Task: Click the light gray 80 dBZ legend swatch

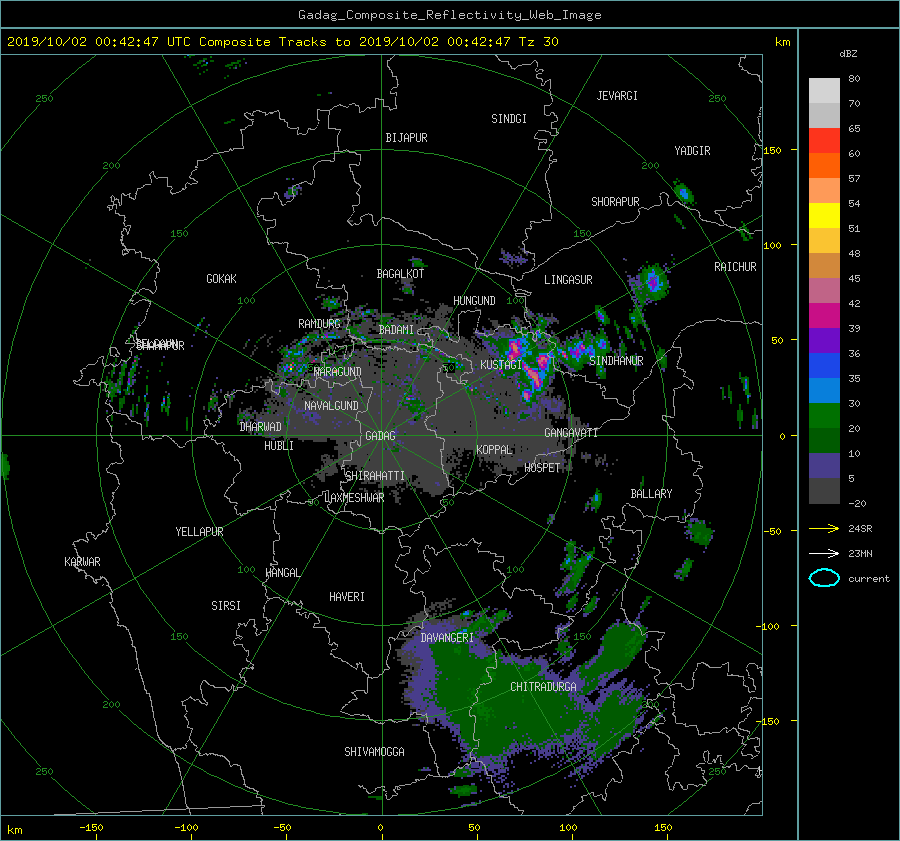Action: click(824, 91)
